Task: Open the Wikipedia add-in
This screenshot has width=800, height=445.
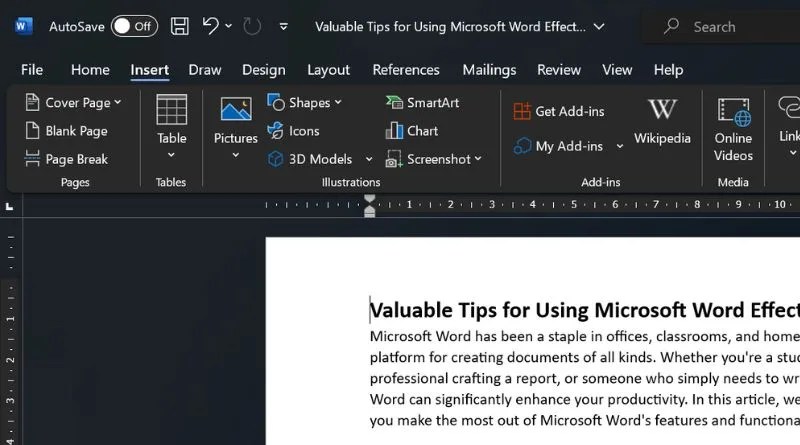Action: coord(662,121)
